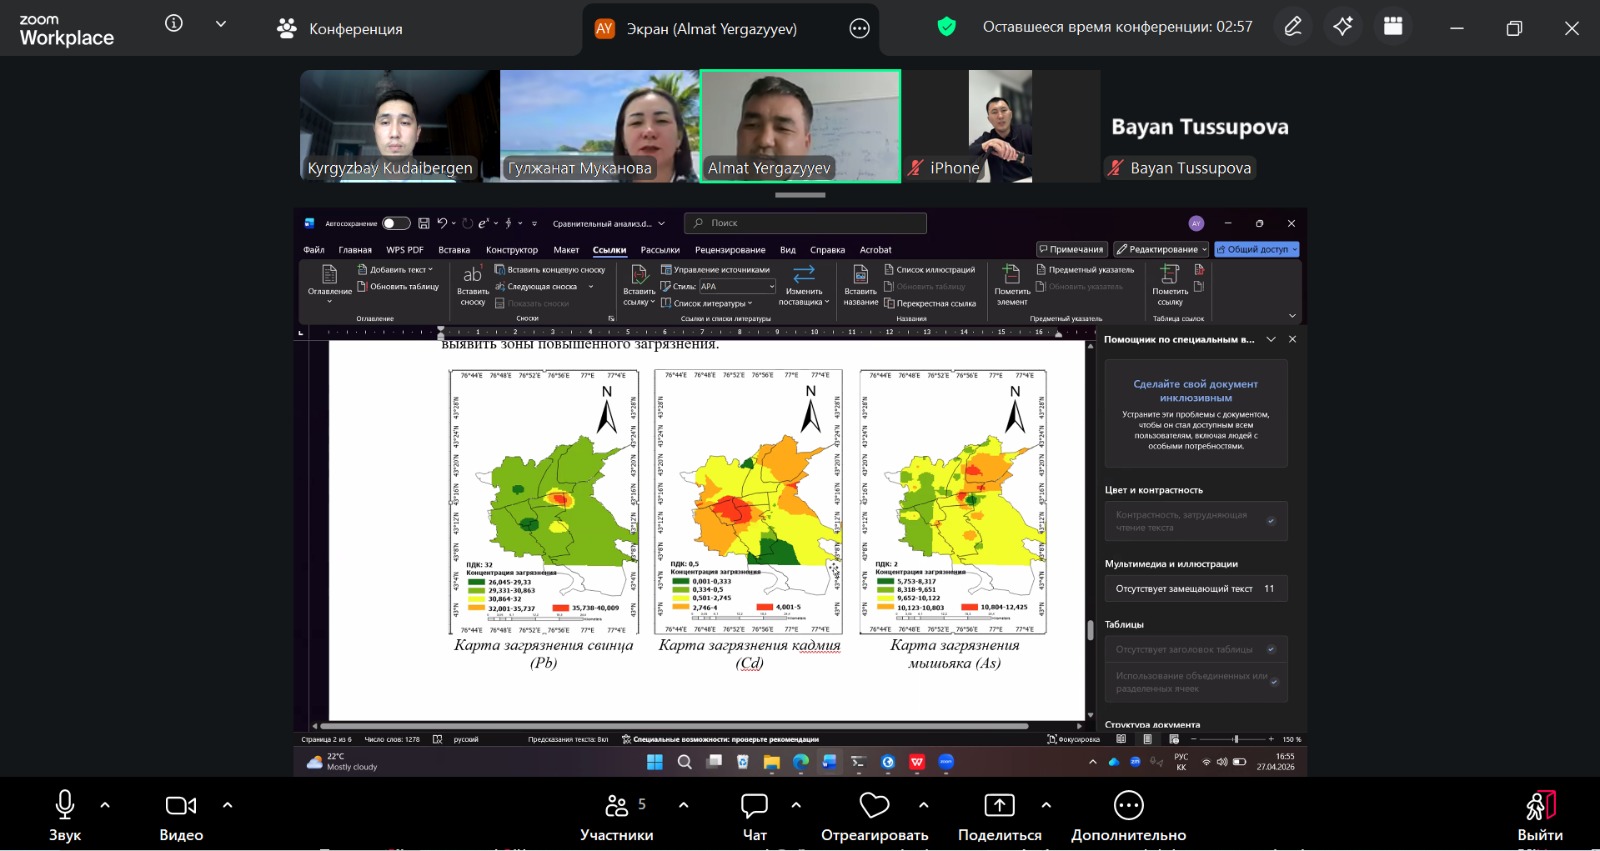Open the Ссылки ribbon tab

pyautogui.click(x=609, y=250)
